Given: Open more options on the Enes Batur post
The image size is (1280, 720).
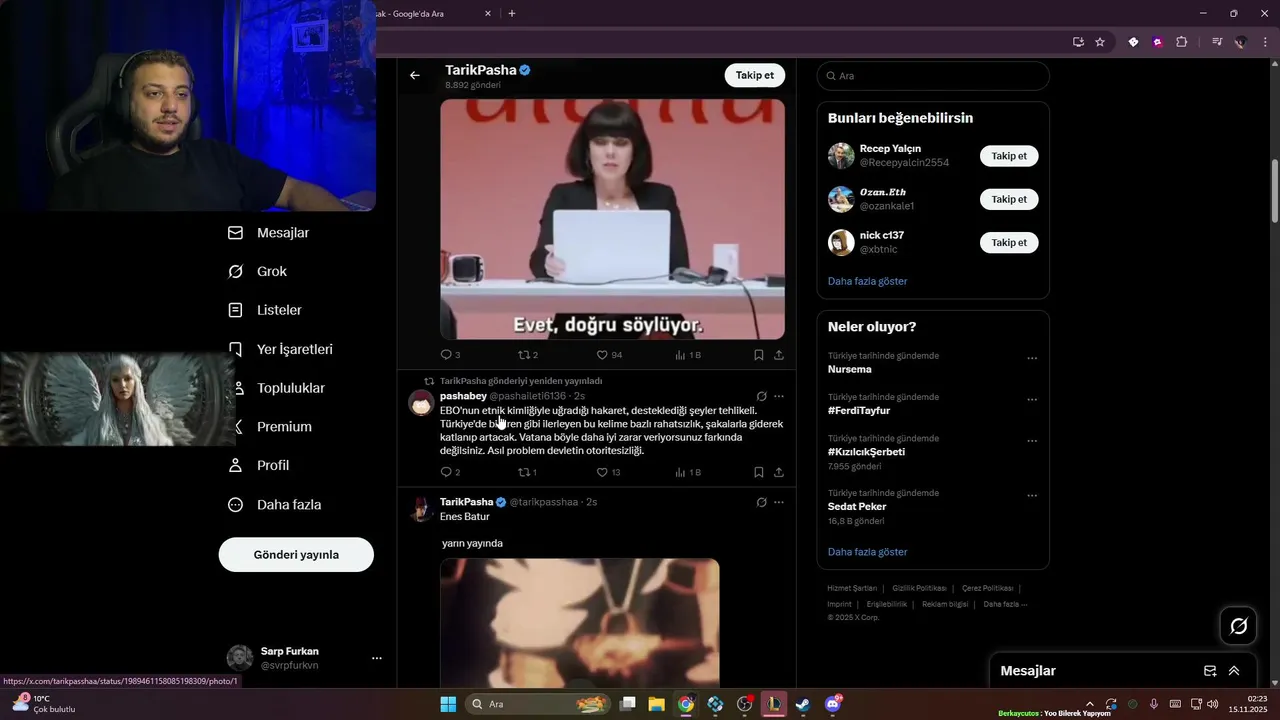Looking at the screenshot, I should click(x=779, y=502).
